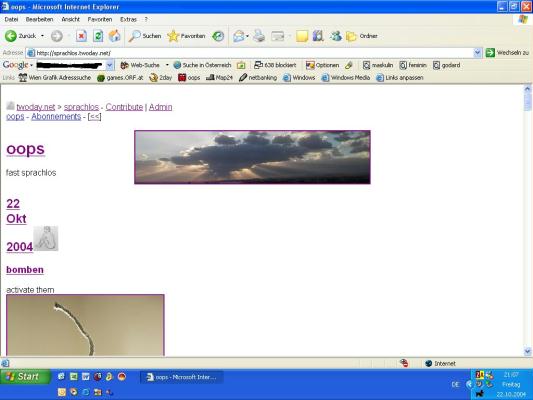The image size is (533, 400).
Task: Click the Contribute link
Action: tap(124, 107)
